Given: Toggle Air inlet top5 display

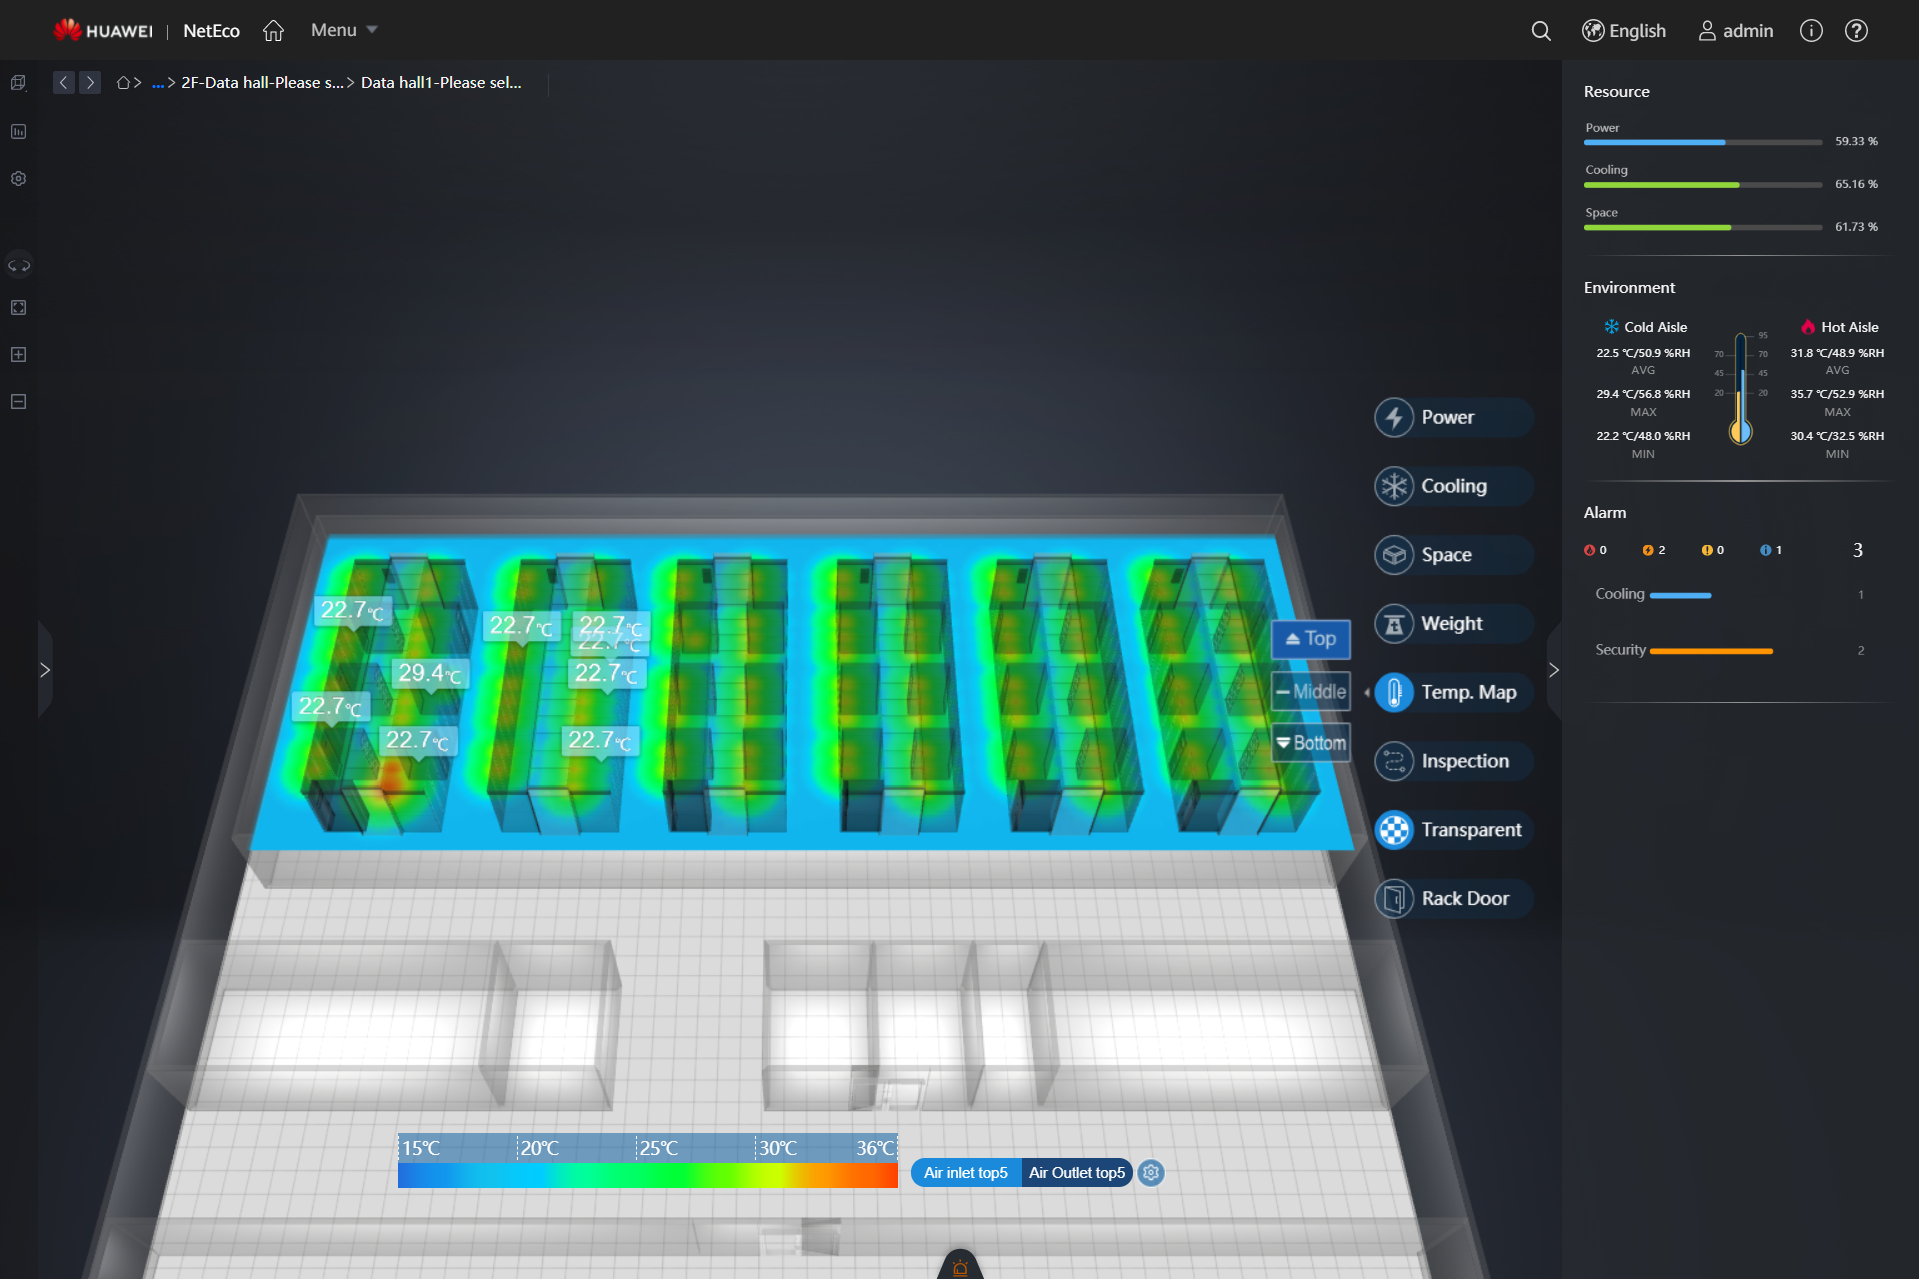Looking at the screenshot, I should coord(964,1173).
